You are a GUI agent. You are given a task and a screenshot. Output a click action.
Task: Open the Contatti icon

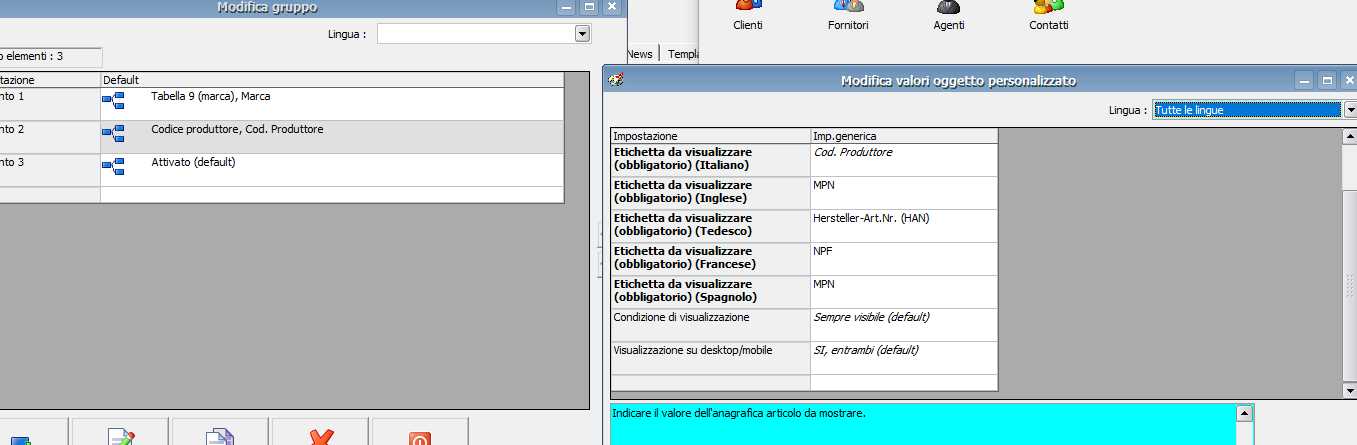pyautogui.click(x=1048, y=15)
